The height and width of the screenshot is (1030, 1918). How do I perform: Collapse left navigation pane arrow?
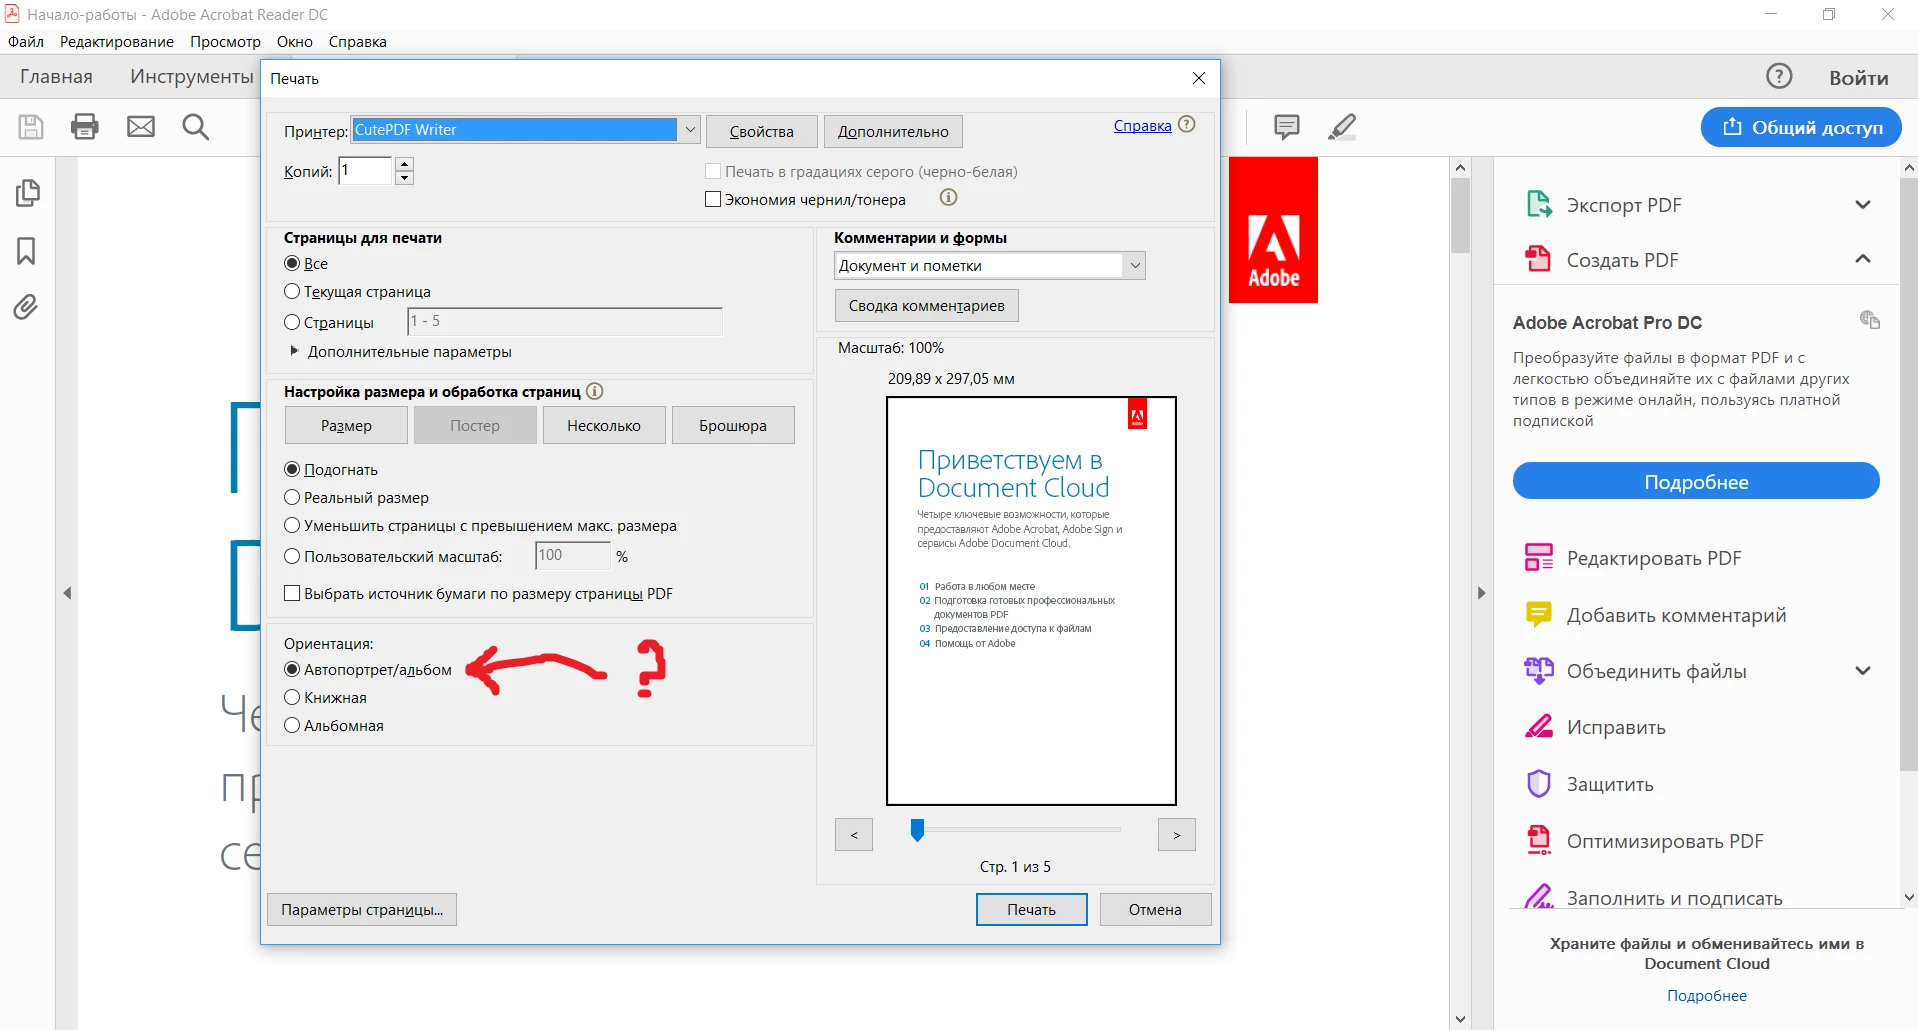click(67, 593)
